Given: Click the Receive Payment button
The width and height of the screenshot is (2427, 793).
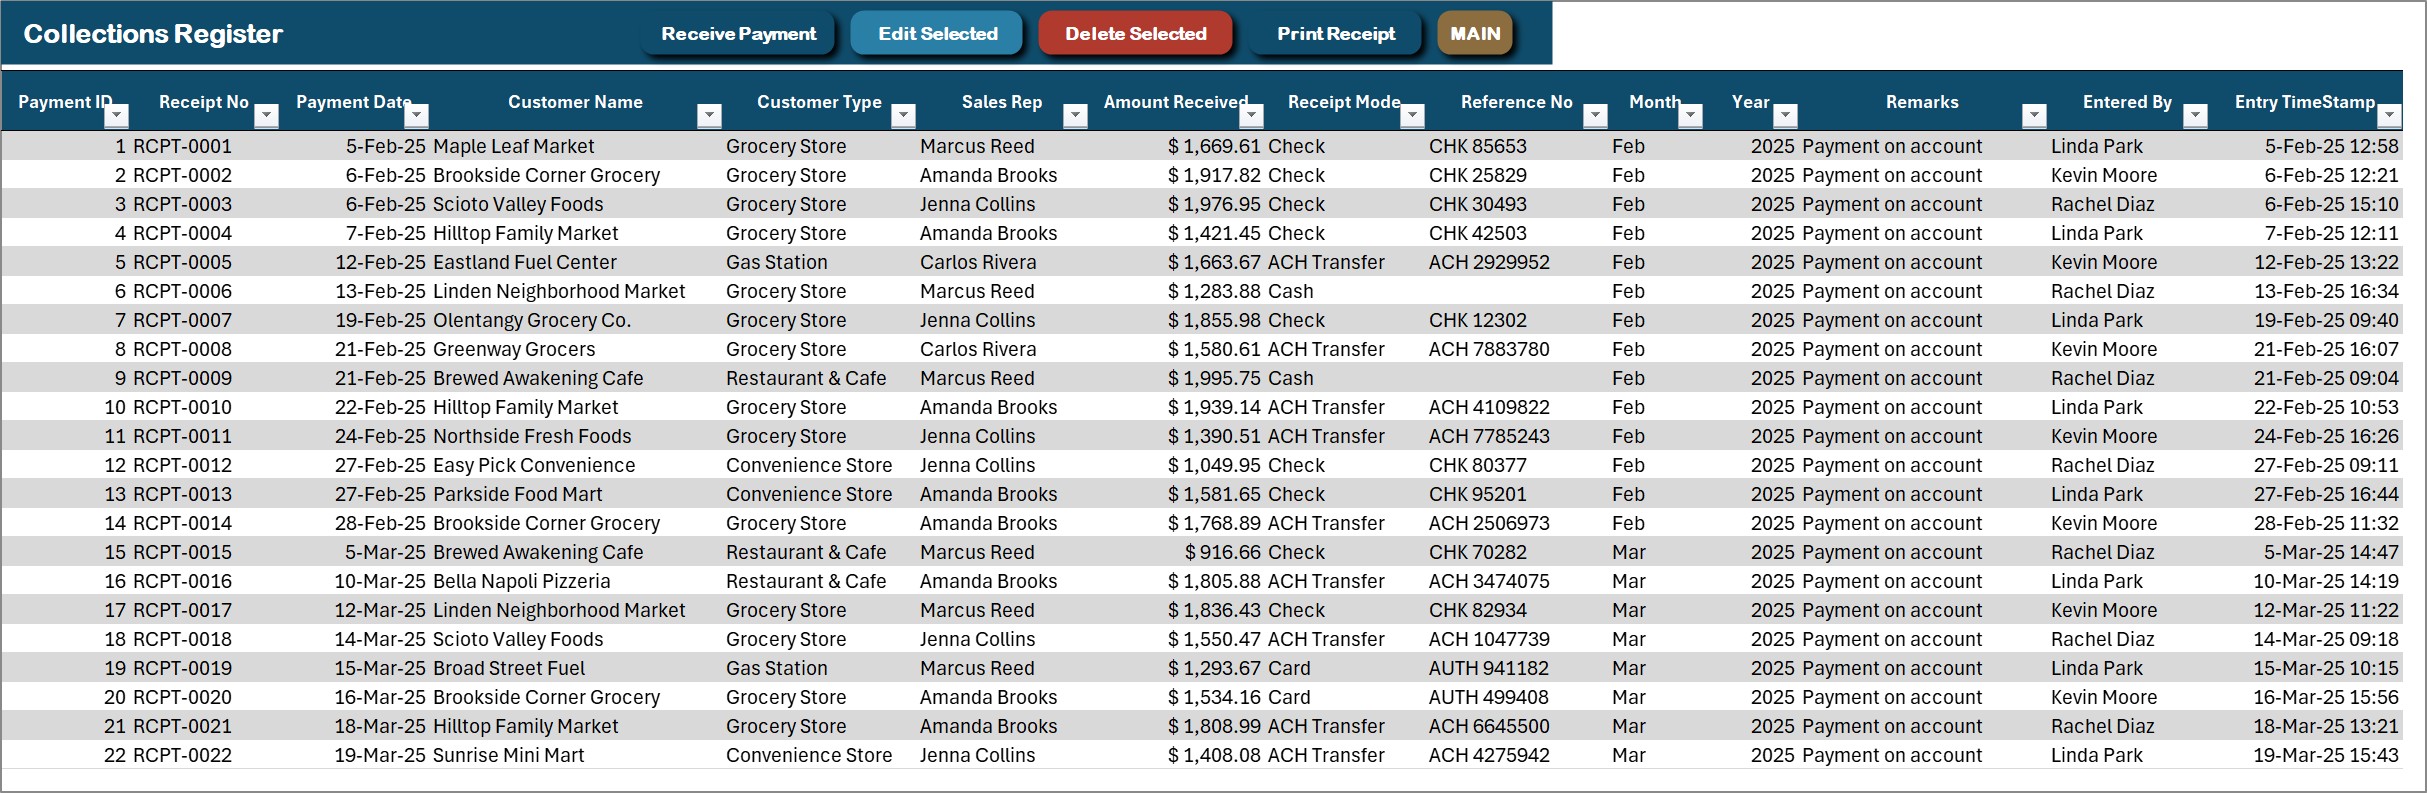Looking at the screenshot, I should (738, 34).
